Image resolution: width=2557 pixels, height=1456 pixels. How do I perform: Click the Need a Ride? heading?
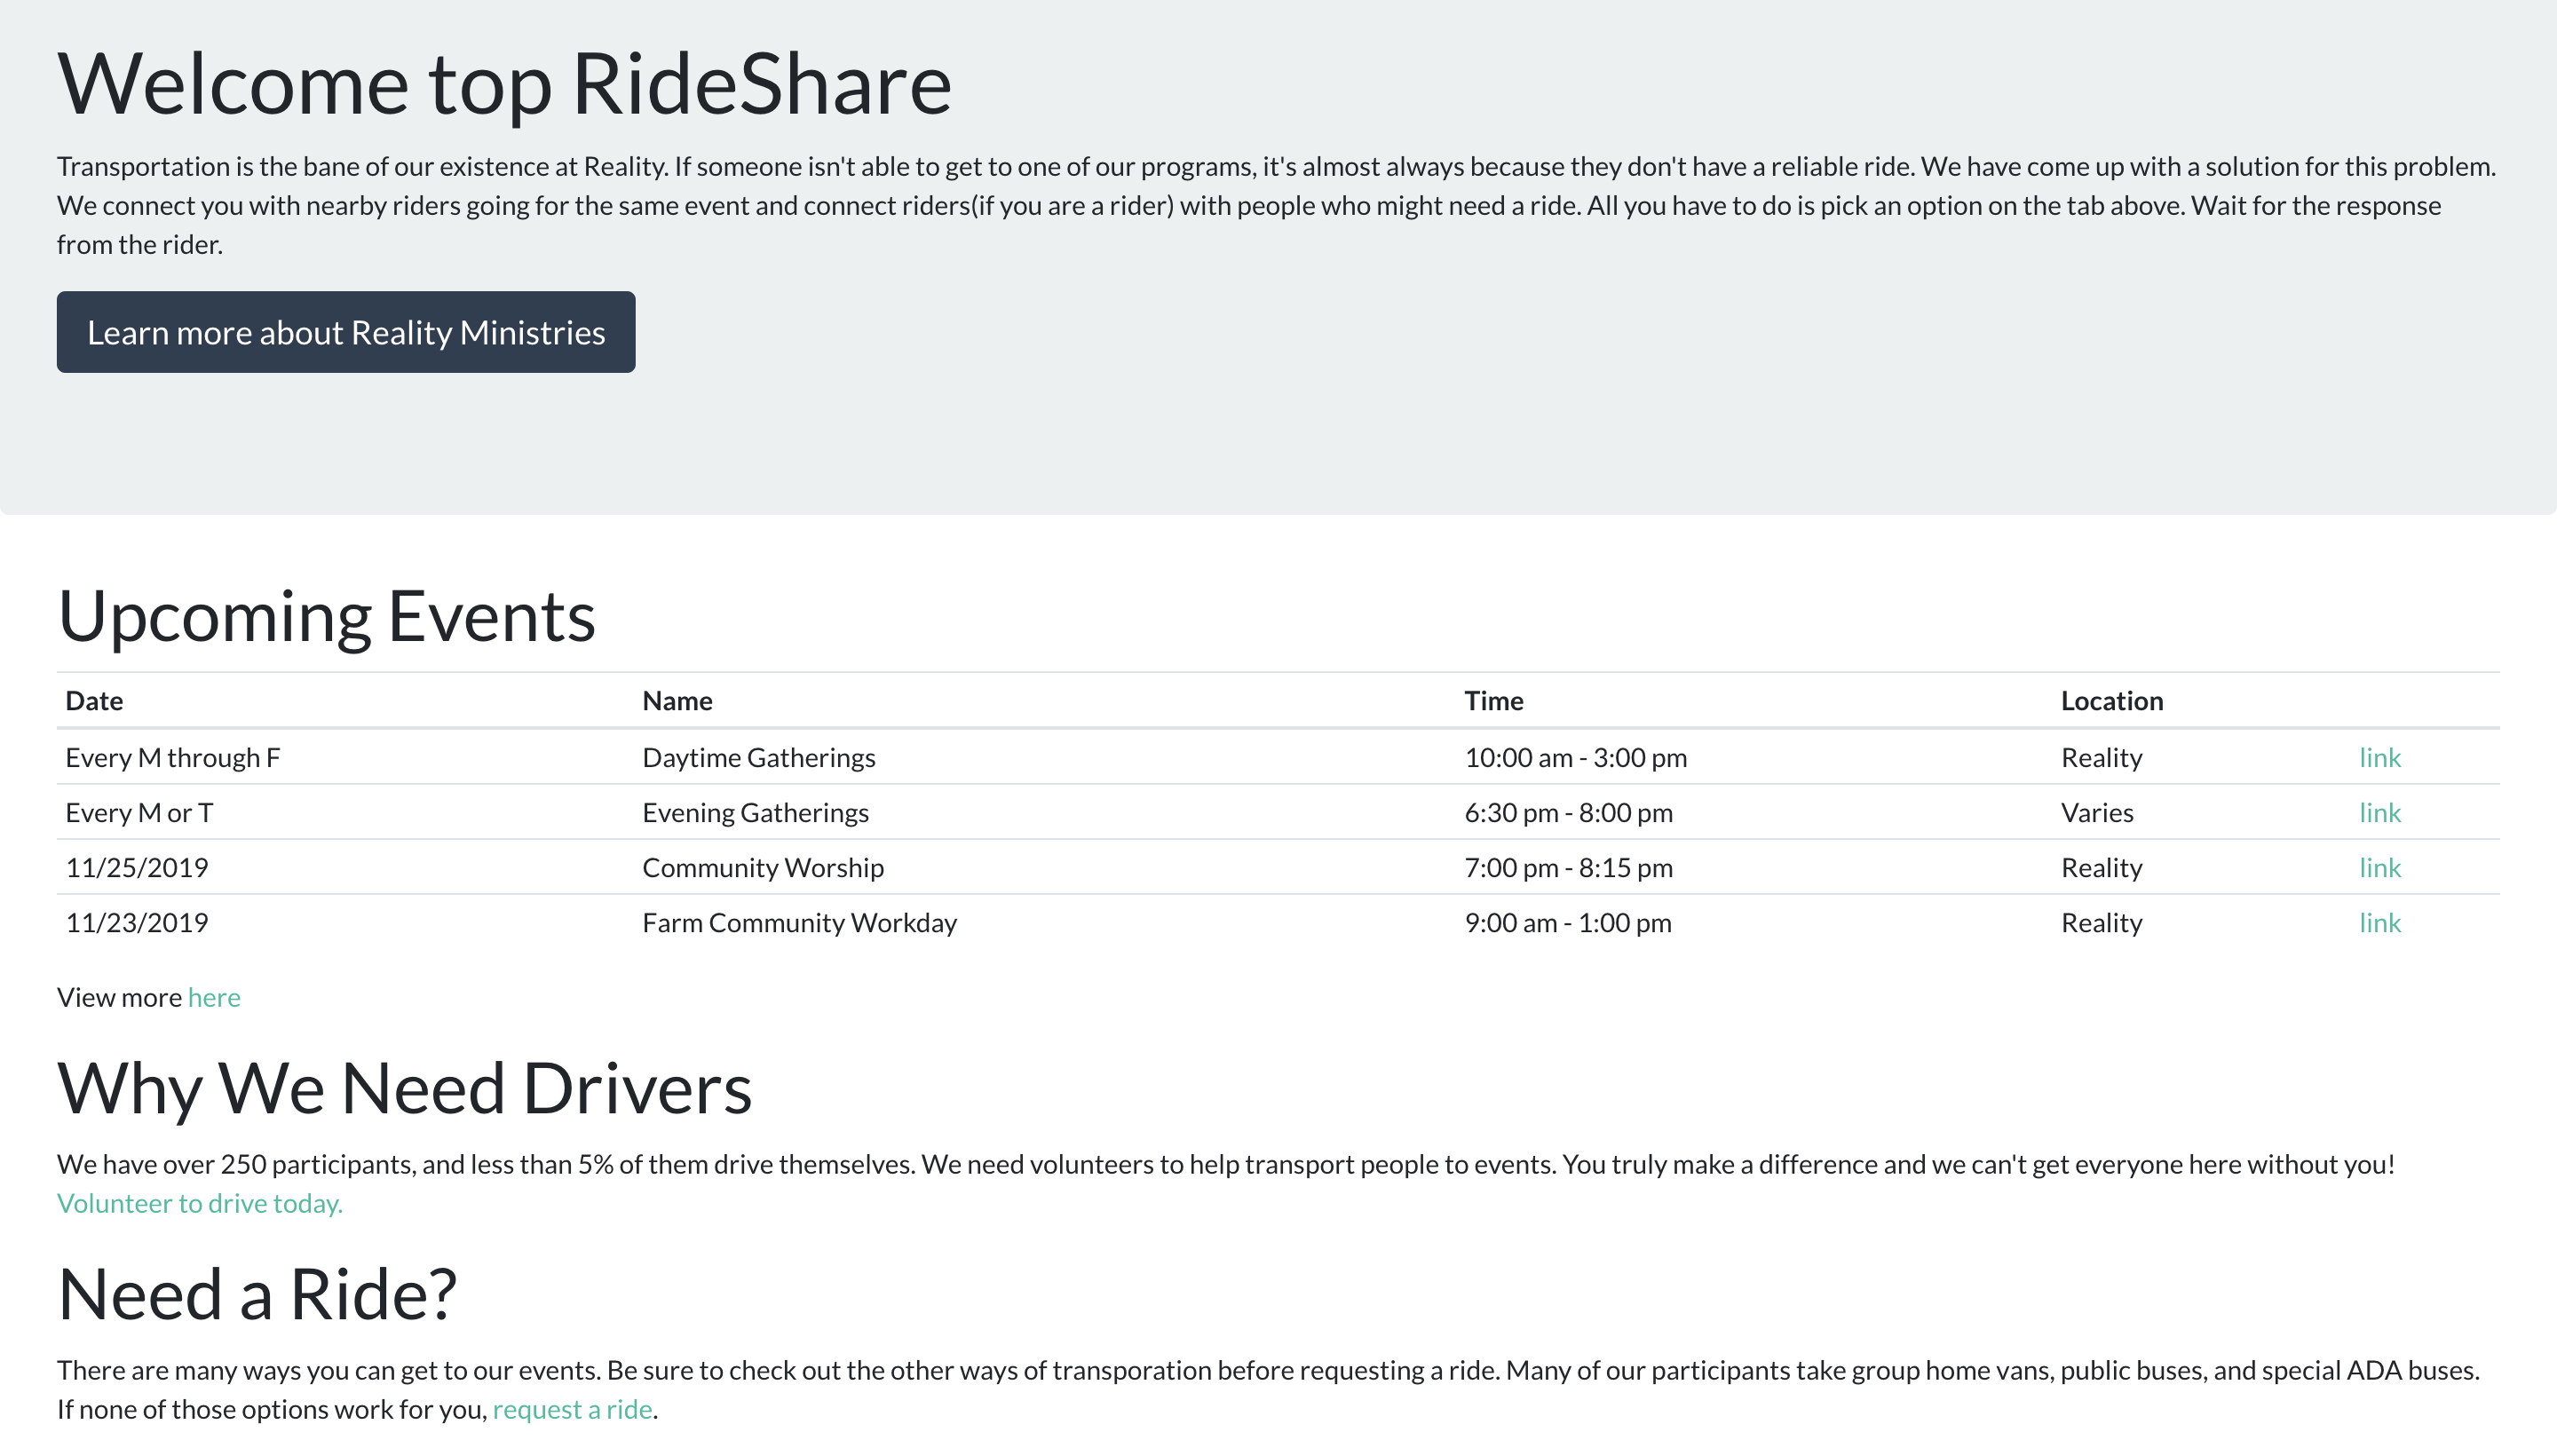click(x=257, y=1295)
